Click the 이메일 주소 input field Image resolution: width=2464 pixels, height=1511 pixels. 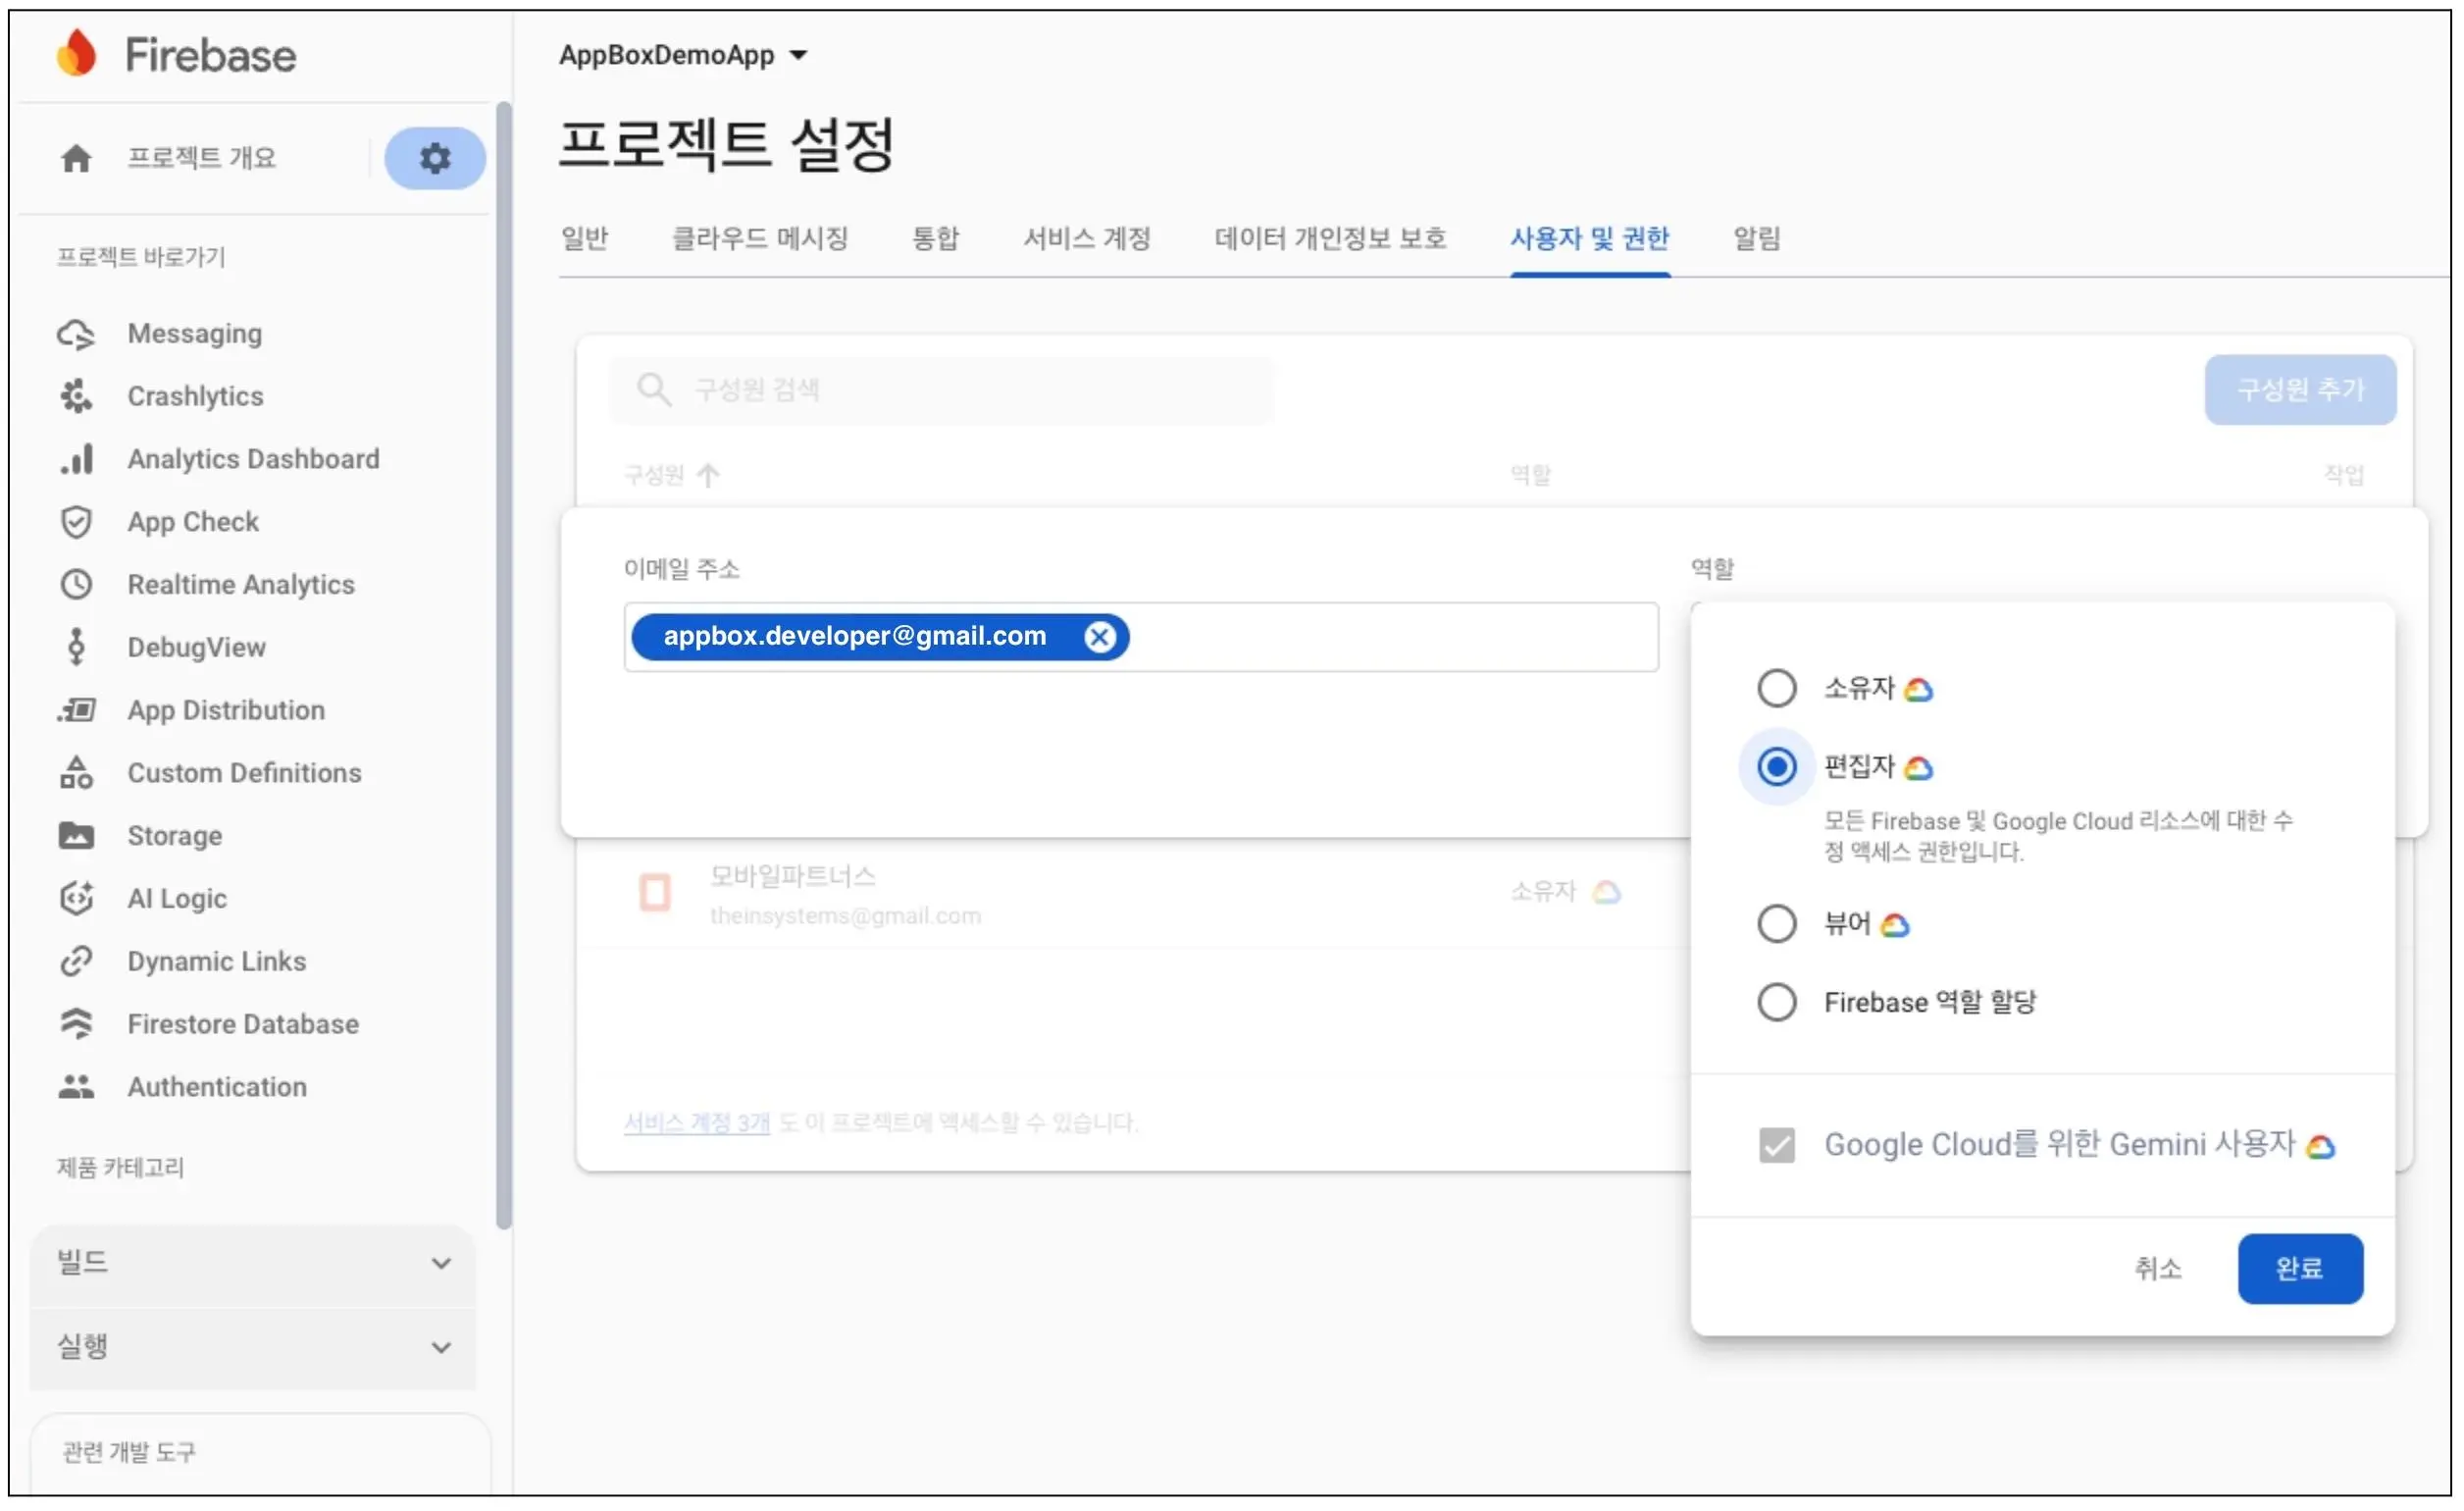[1141, 637]
